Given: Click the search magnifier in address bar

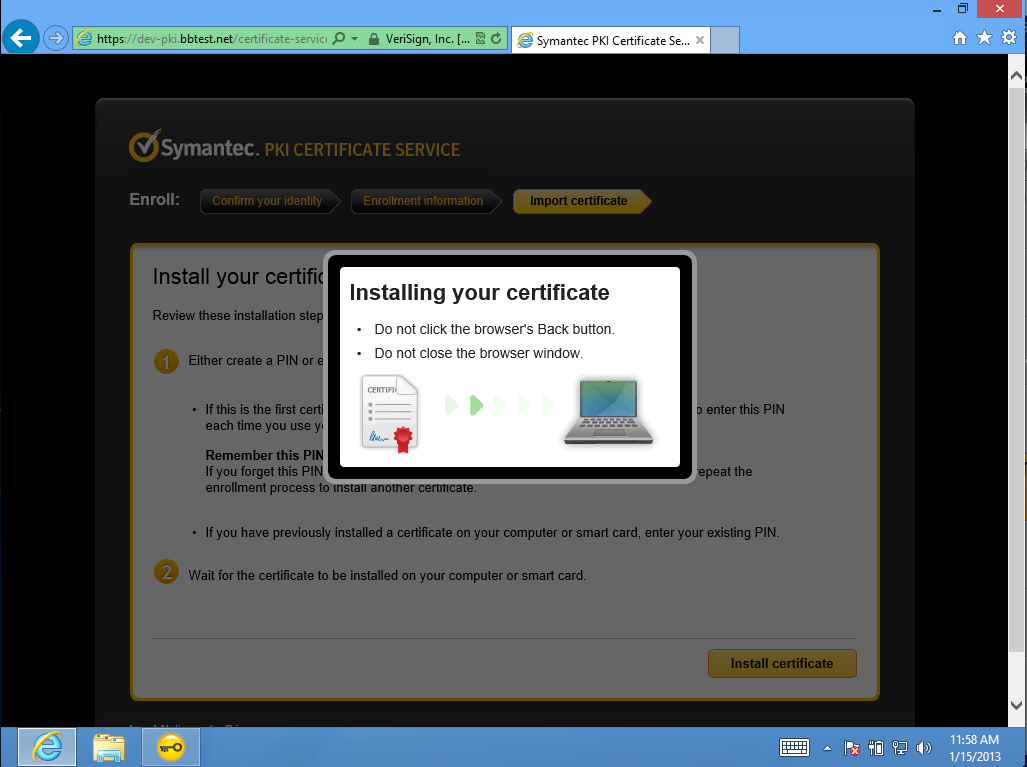Looking at the screenshot, I should pyautogui.click(x=339, y=39).
